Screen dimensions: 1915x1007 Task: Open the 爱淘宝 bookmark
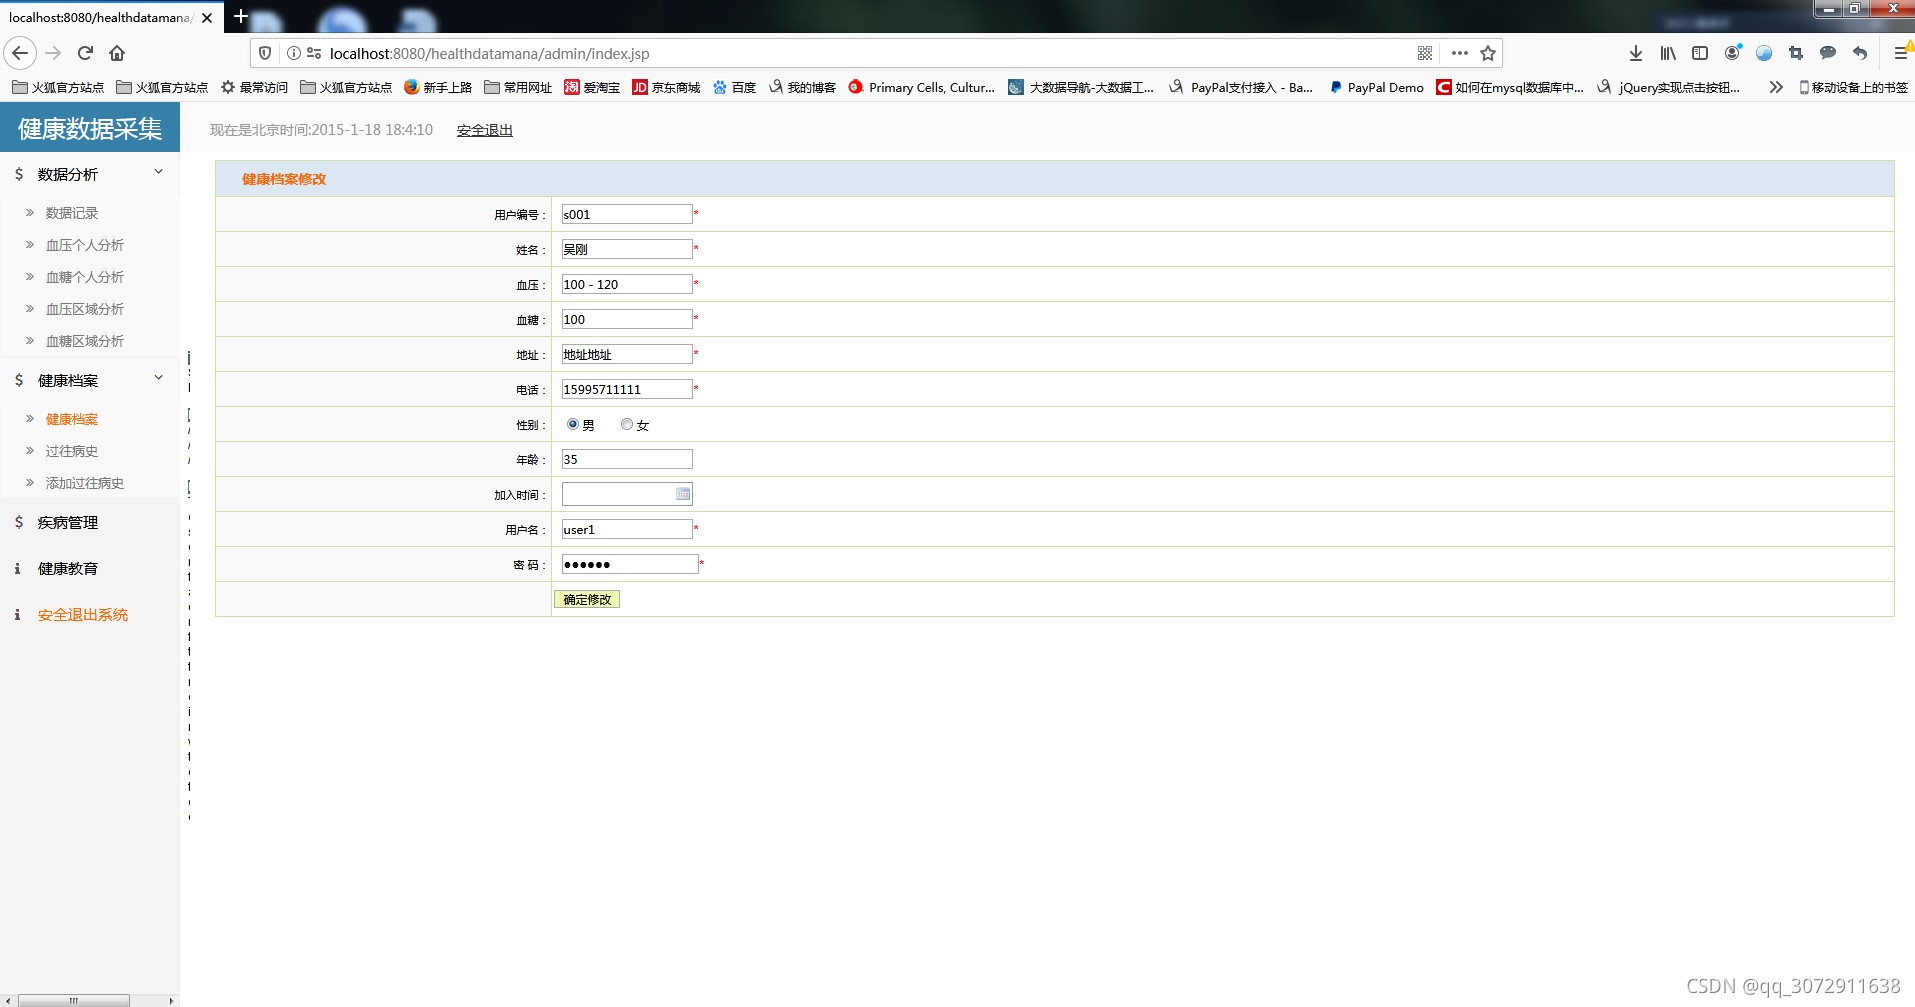point(592,87)
